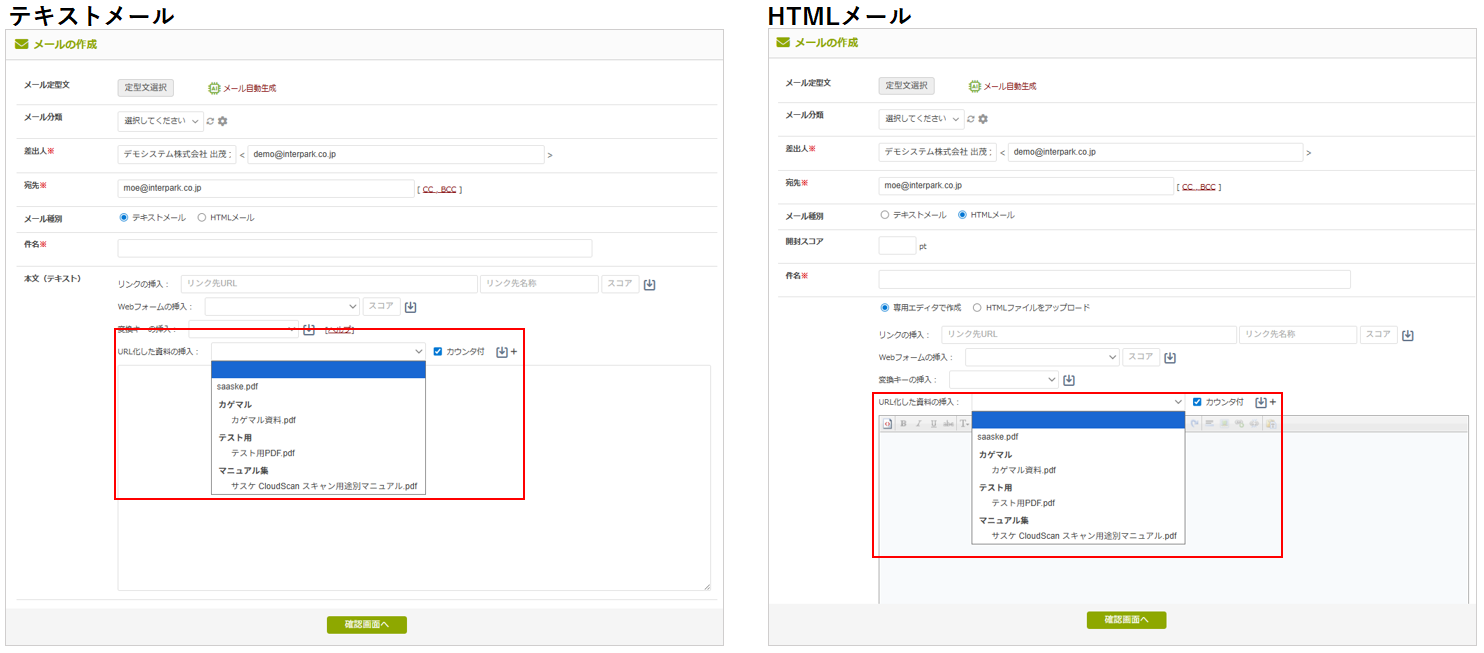1484x653 pixels.
Task: Open mail category settings gear in the text mail form
Action: click(223, 121)
